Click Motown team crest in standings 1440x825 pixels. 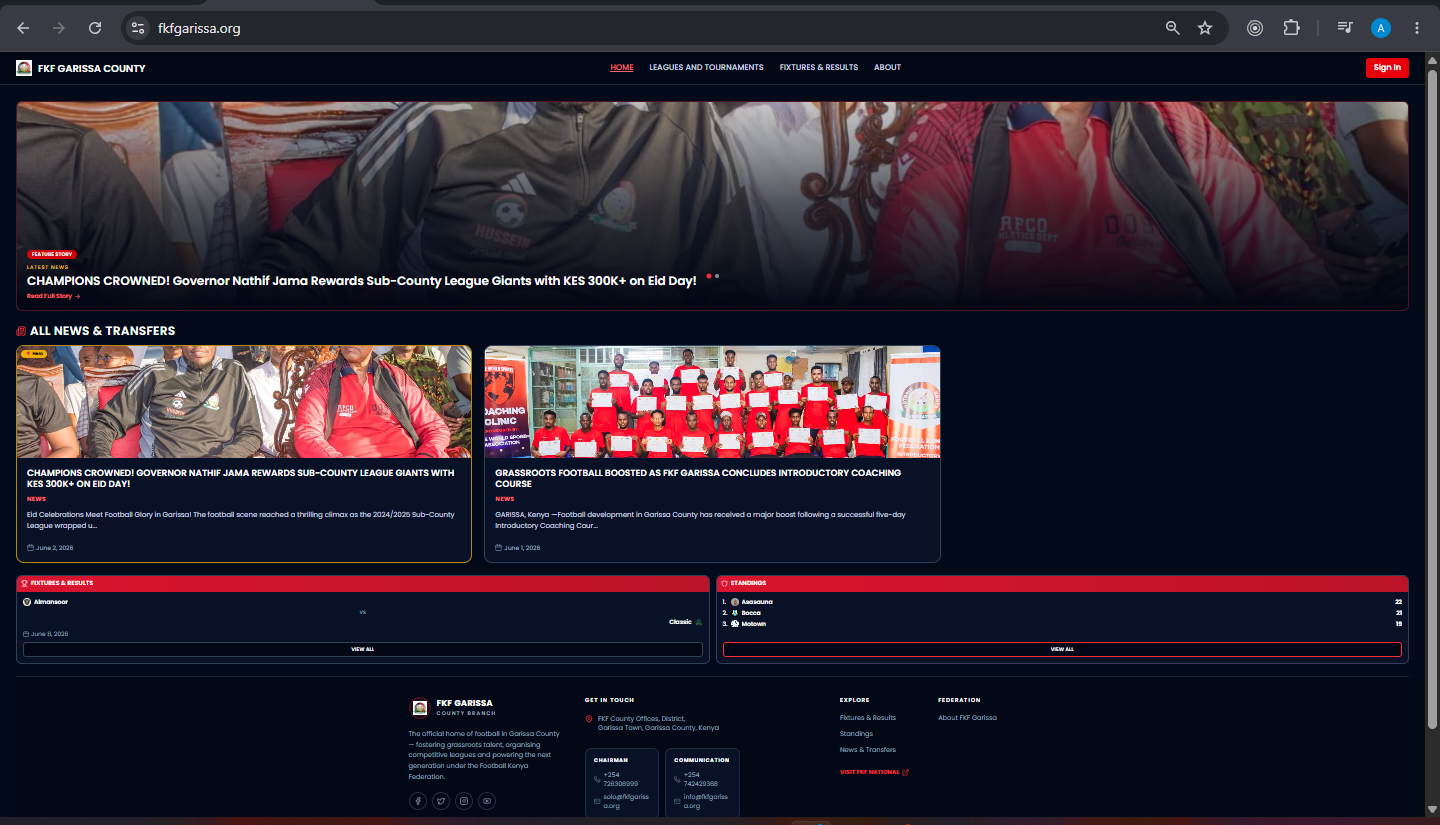[x=735, y=624]
